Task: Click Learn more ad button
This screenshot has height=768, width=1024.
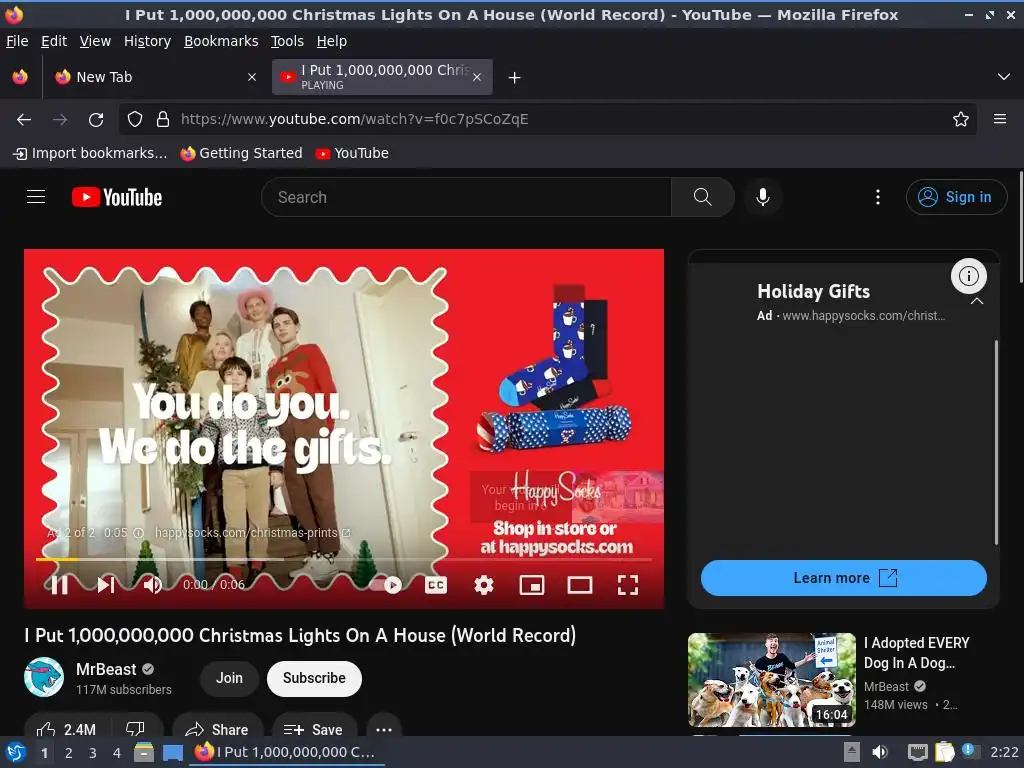Action: point(843,578)
